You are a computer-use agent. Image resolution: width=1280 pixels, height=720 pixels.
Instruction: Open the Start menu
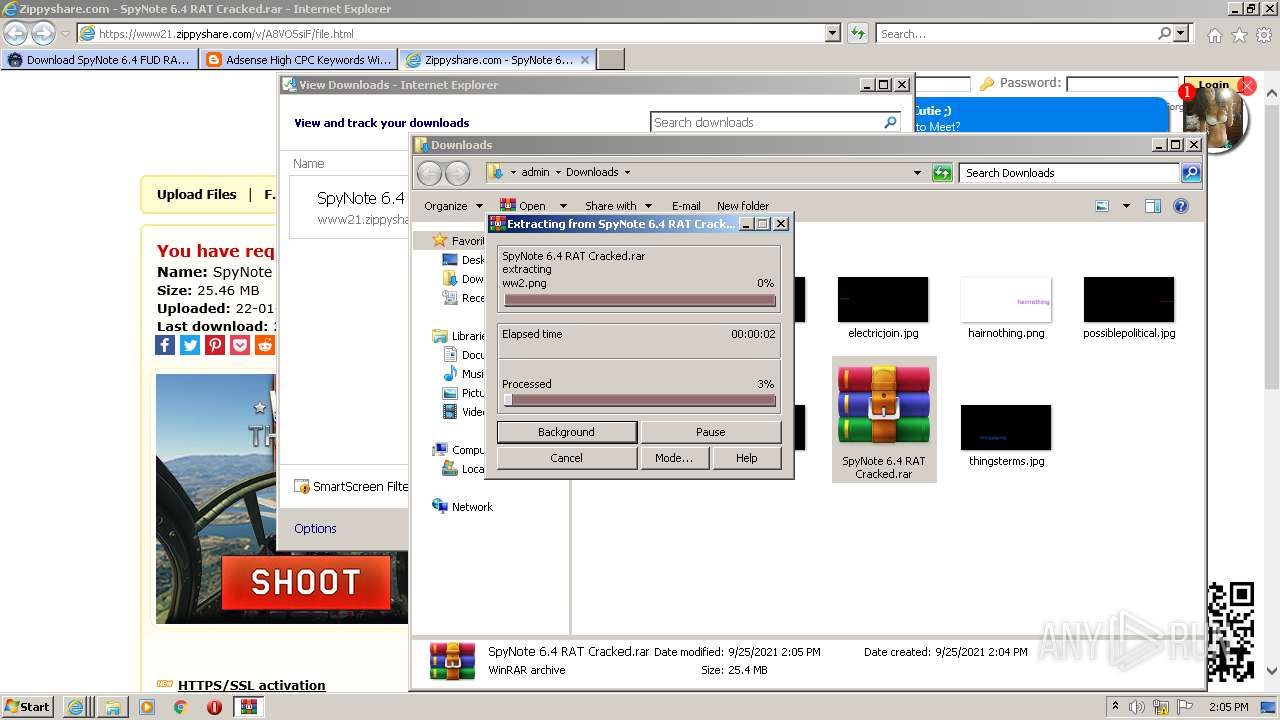click(x=28, y=707)
